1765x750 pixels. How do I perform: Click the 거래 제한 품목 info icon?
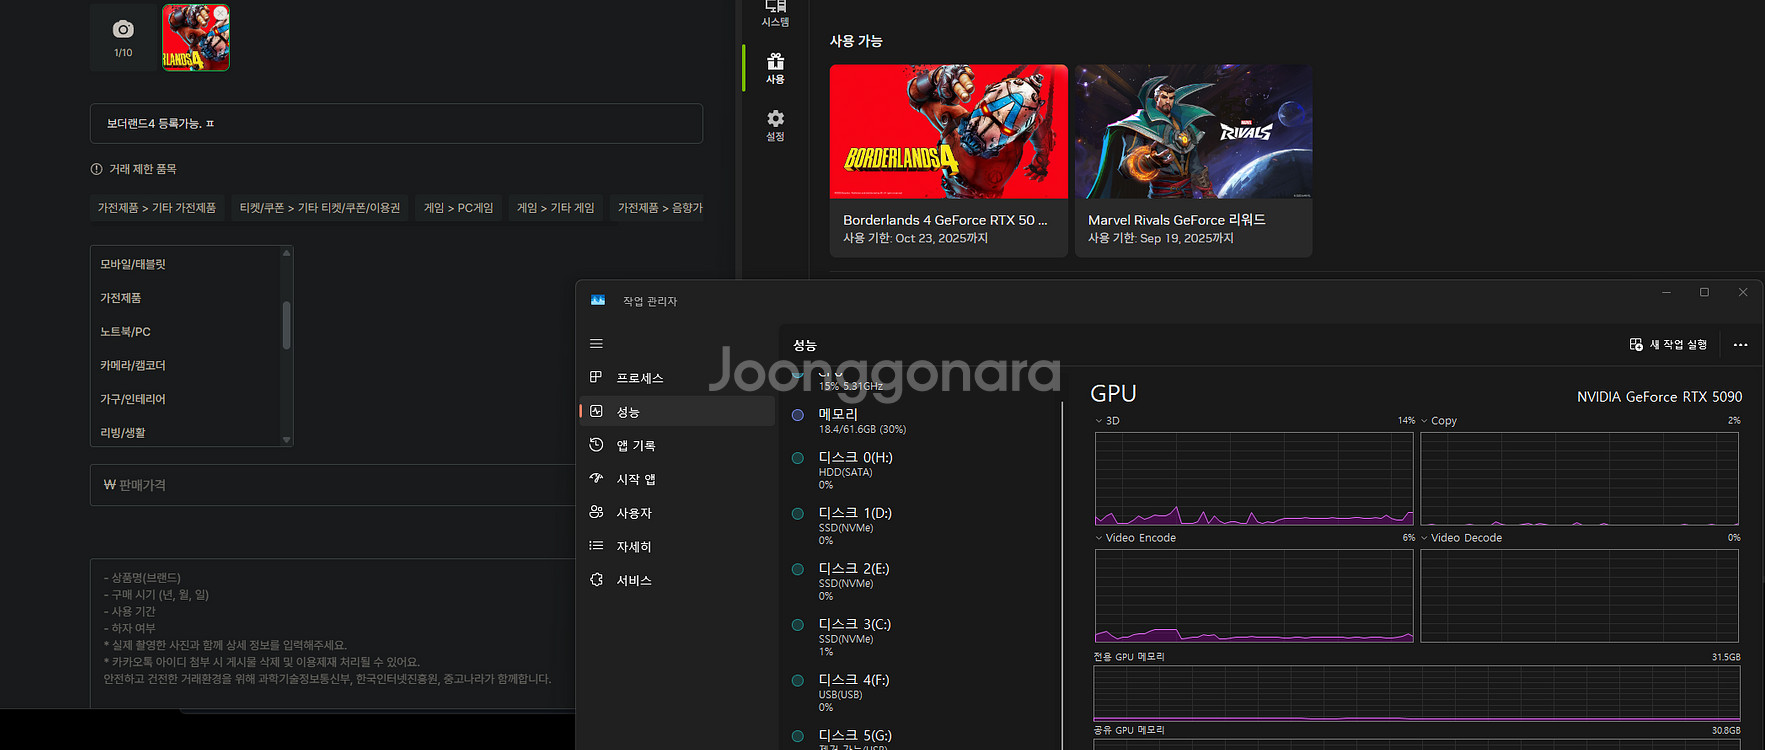coord(96,169)
